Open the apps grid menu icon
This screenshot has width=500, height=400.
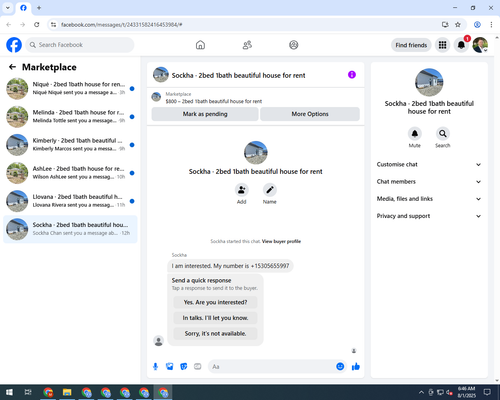(x=442, y=45)
